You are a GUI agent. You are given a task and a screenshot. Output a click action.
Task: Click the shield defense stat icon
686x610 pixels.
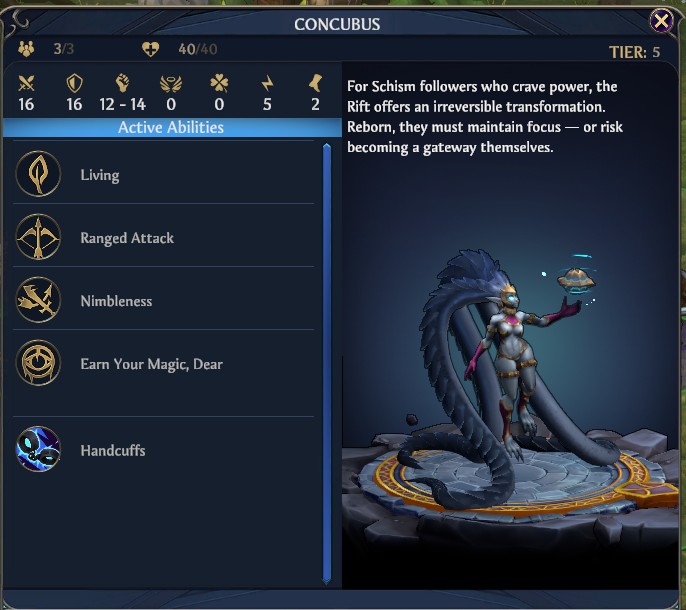74,83
